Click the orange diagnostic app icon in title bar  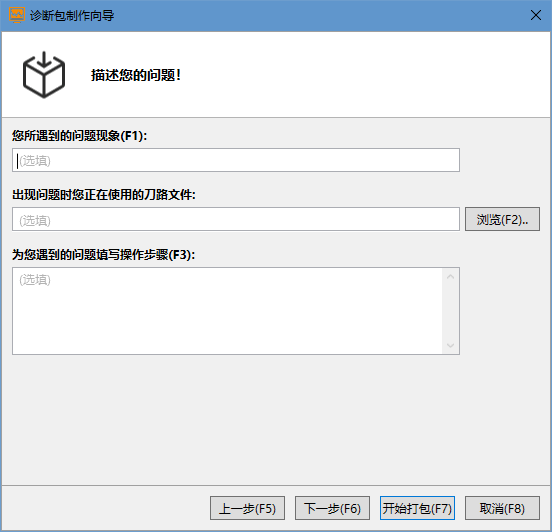[17, 15]
